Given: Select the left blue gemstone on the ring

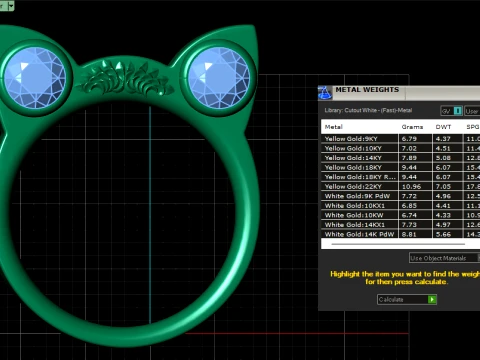Looking at the screenshot, I should click(35, 78).
